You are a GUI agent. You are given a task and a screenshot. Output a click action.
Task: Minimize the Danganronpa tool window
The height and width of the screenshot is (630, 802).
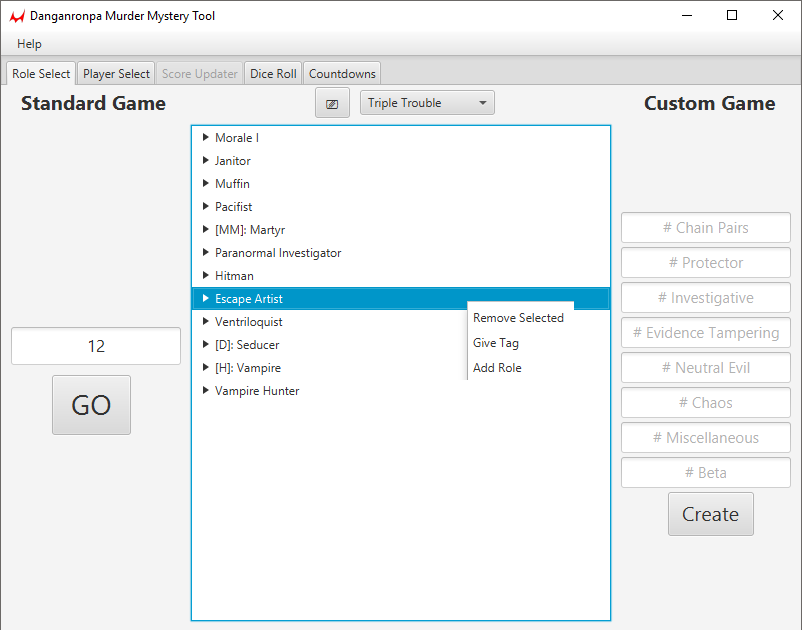(687, 15)
